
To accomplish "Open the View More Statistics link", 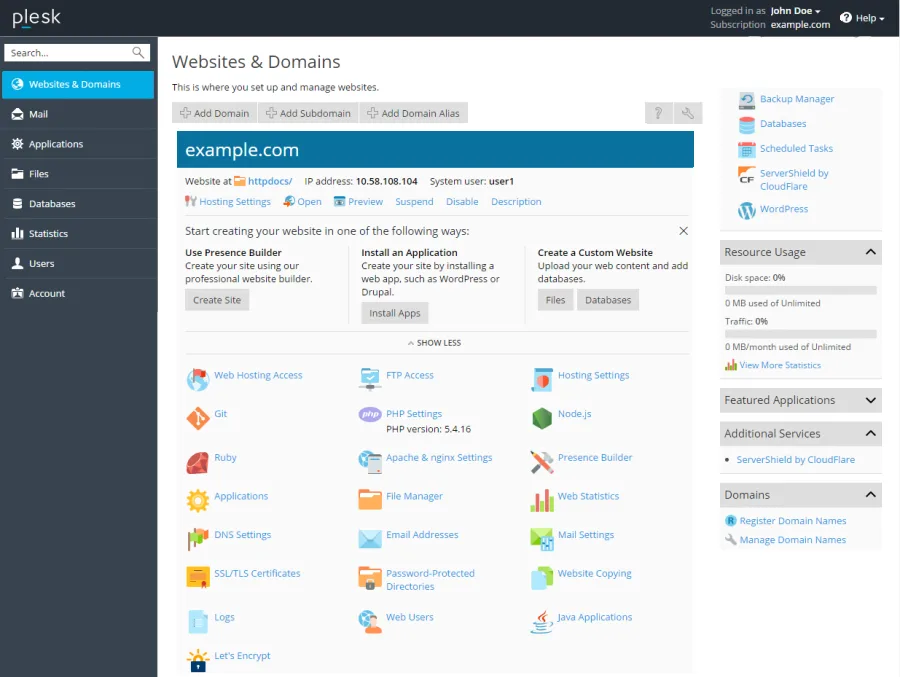I will pyautogui.click(x=780, y=366).
